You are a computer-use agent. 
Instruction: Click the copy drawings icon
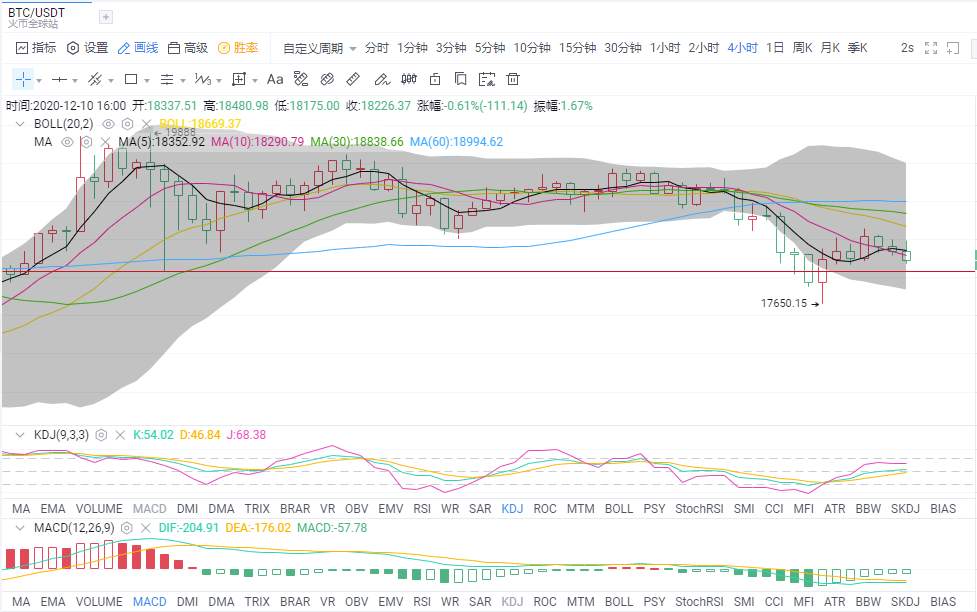click(x=460, y=79)
